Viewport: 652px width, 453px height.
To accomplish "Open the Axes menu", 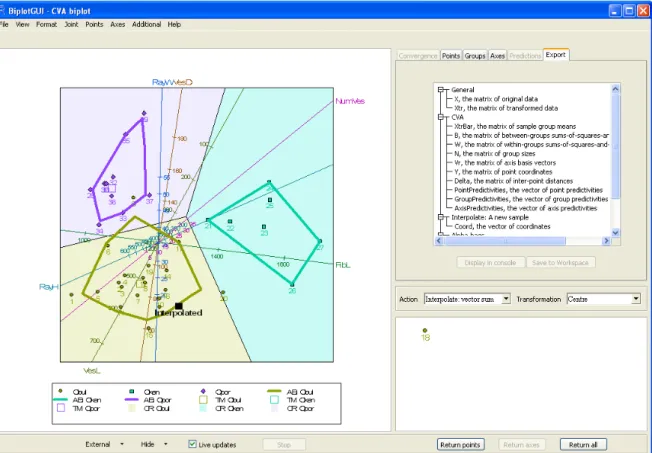I will click(x=117, y=25).
